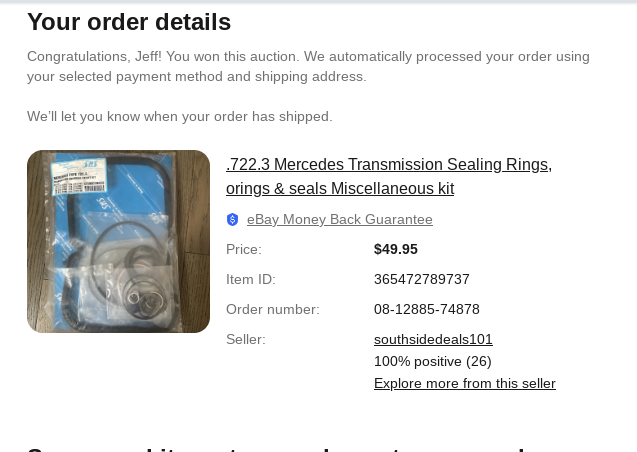The height and width of the screenshot is (452, 637).
Task: Click the selected payment method and shipping address line
Action: (x=197, y=77)
